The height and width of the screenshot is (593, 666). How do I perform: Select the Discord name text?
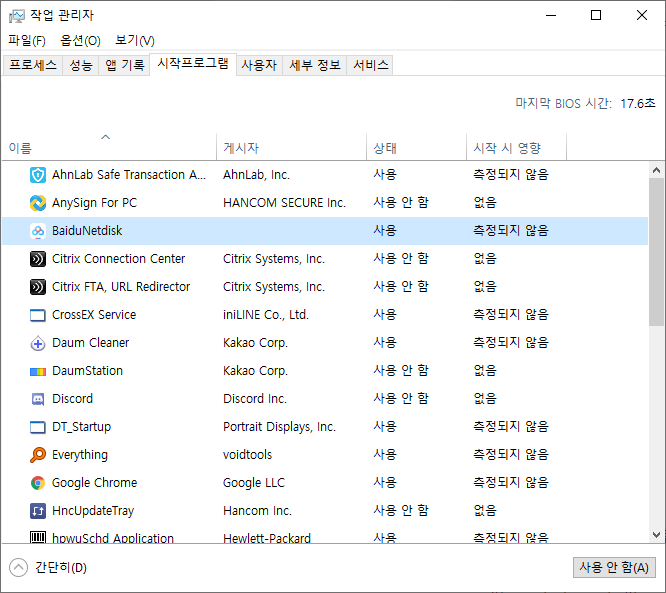[x=72, y=399]
